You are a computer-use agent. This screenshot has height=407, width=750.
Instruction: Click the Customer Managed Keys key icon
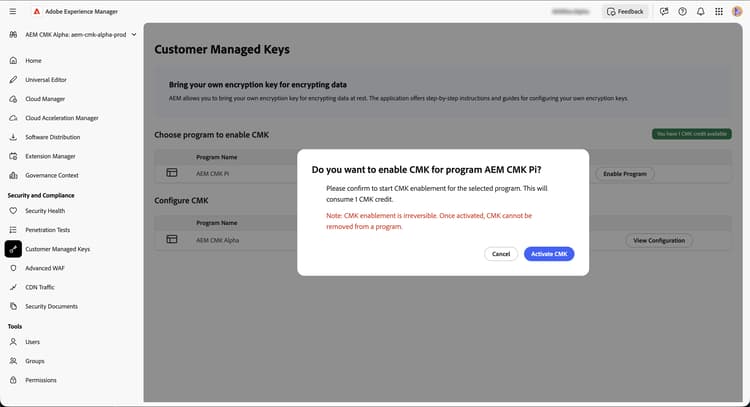[13, 249]
